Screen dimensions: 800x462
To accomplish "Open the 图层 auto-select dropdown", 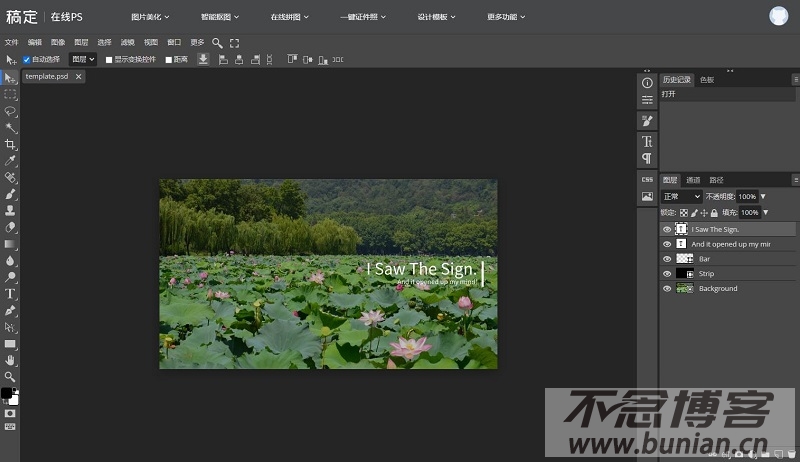I will [83, 59].
